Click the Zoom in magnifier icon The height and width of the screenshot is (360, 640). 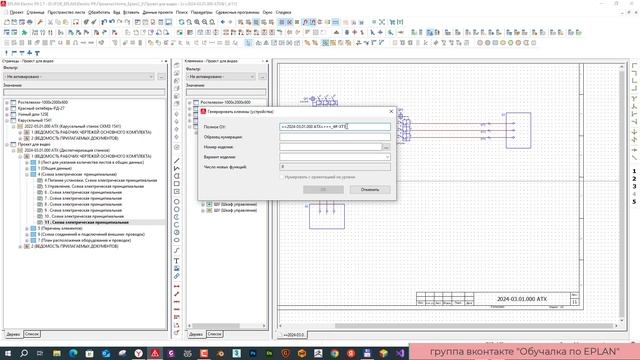[x=197, y=22]
